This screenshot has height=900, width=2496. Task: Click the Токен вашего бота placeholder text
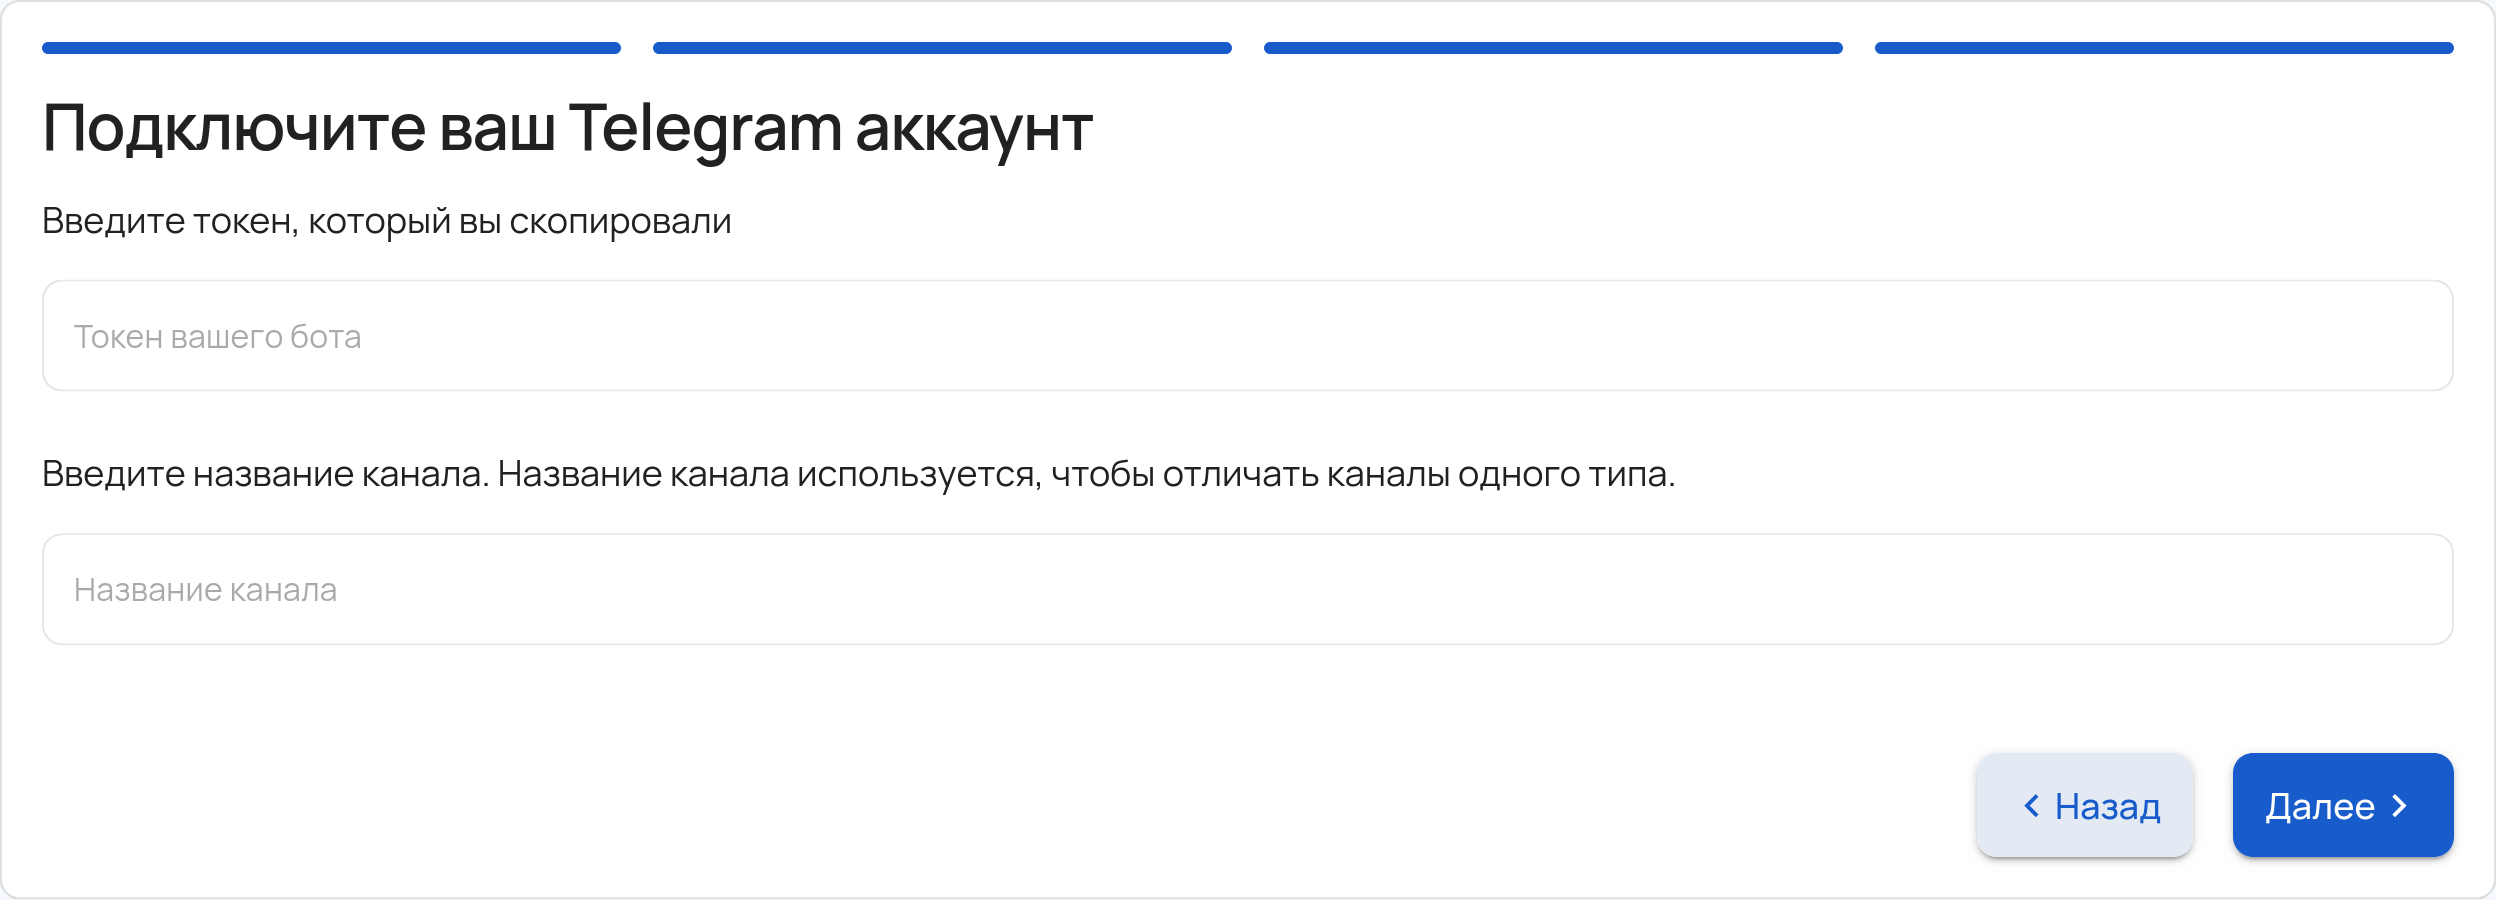pyautogui.click(x=217, y=337)
